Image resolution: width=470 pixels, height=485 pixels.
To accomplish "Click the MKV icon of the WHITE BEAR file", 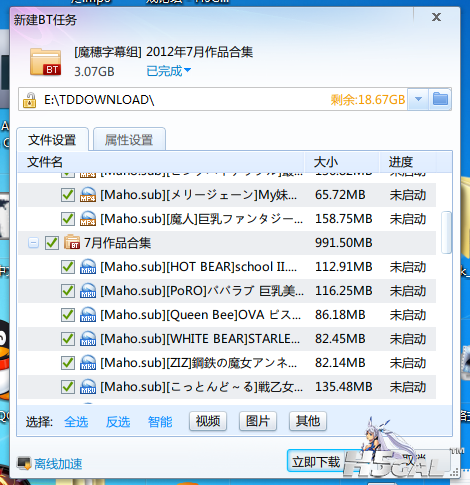I will 88,339.
